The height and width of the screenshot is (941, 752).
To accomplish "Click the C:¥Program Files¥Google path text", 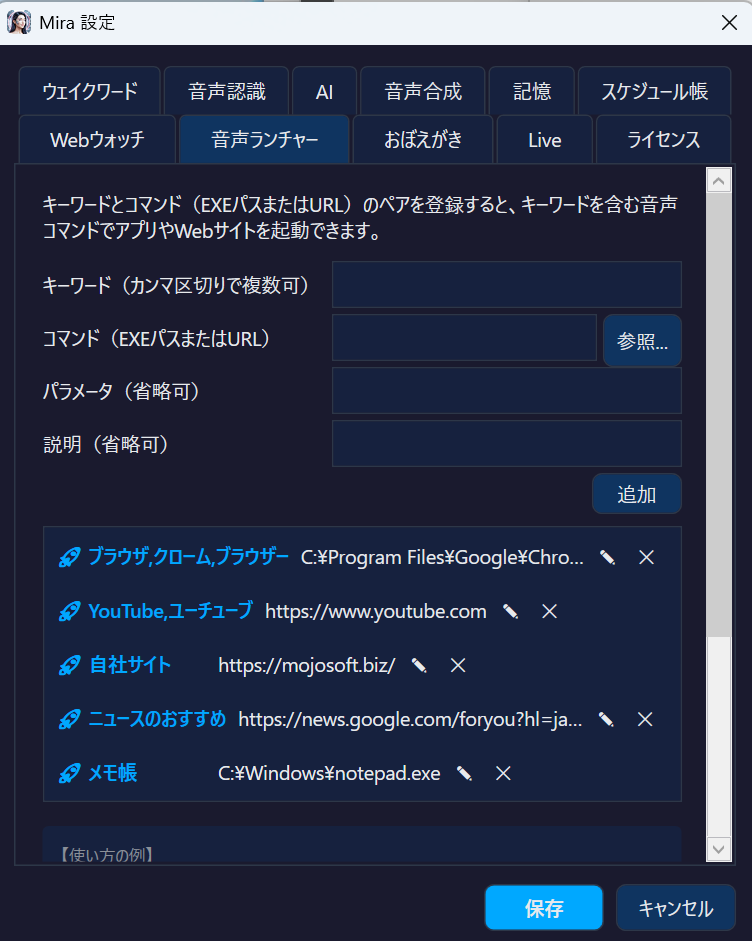I will pyautogui.click(x=442, y=558).
